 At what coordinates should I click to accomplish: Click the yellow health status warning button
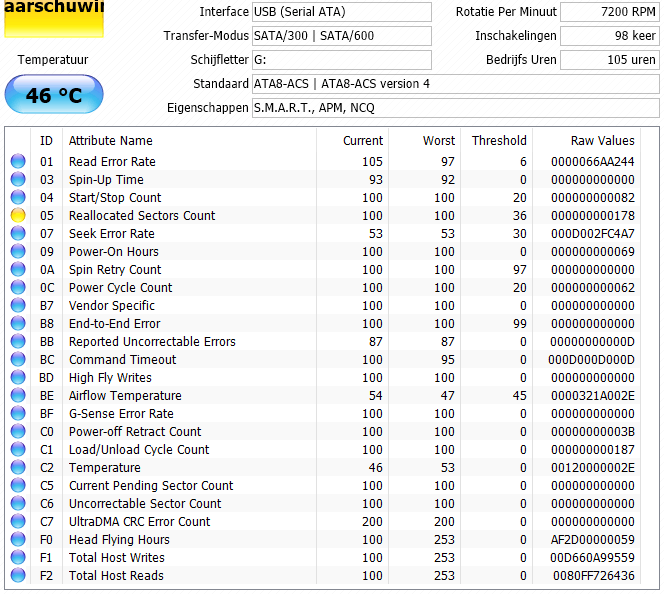pyautogui.click(x=54, y=19)
